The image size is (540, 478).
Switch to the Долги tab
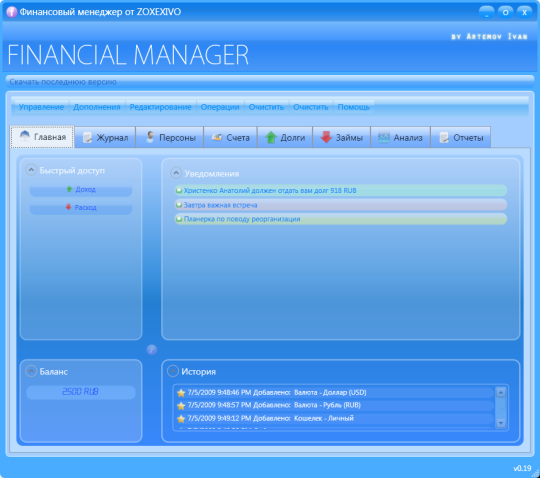(285, 138)
